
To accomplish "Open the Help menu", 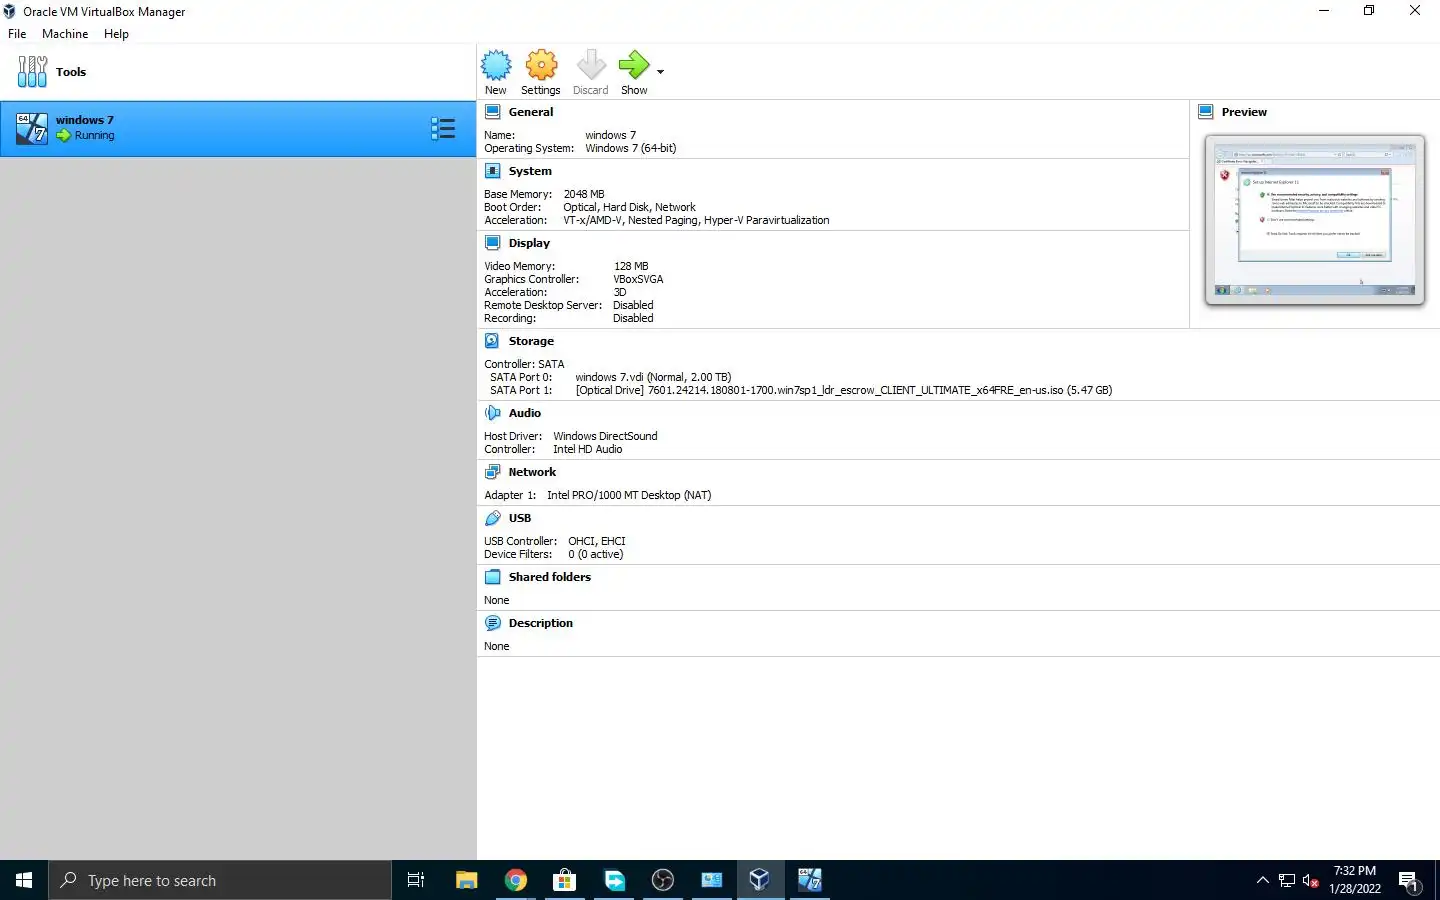I will pos(116,34).
